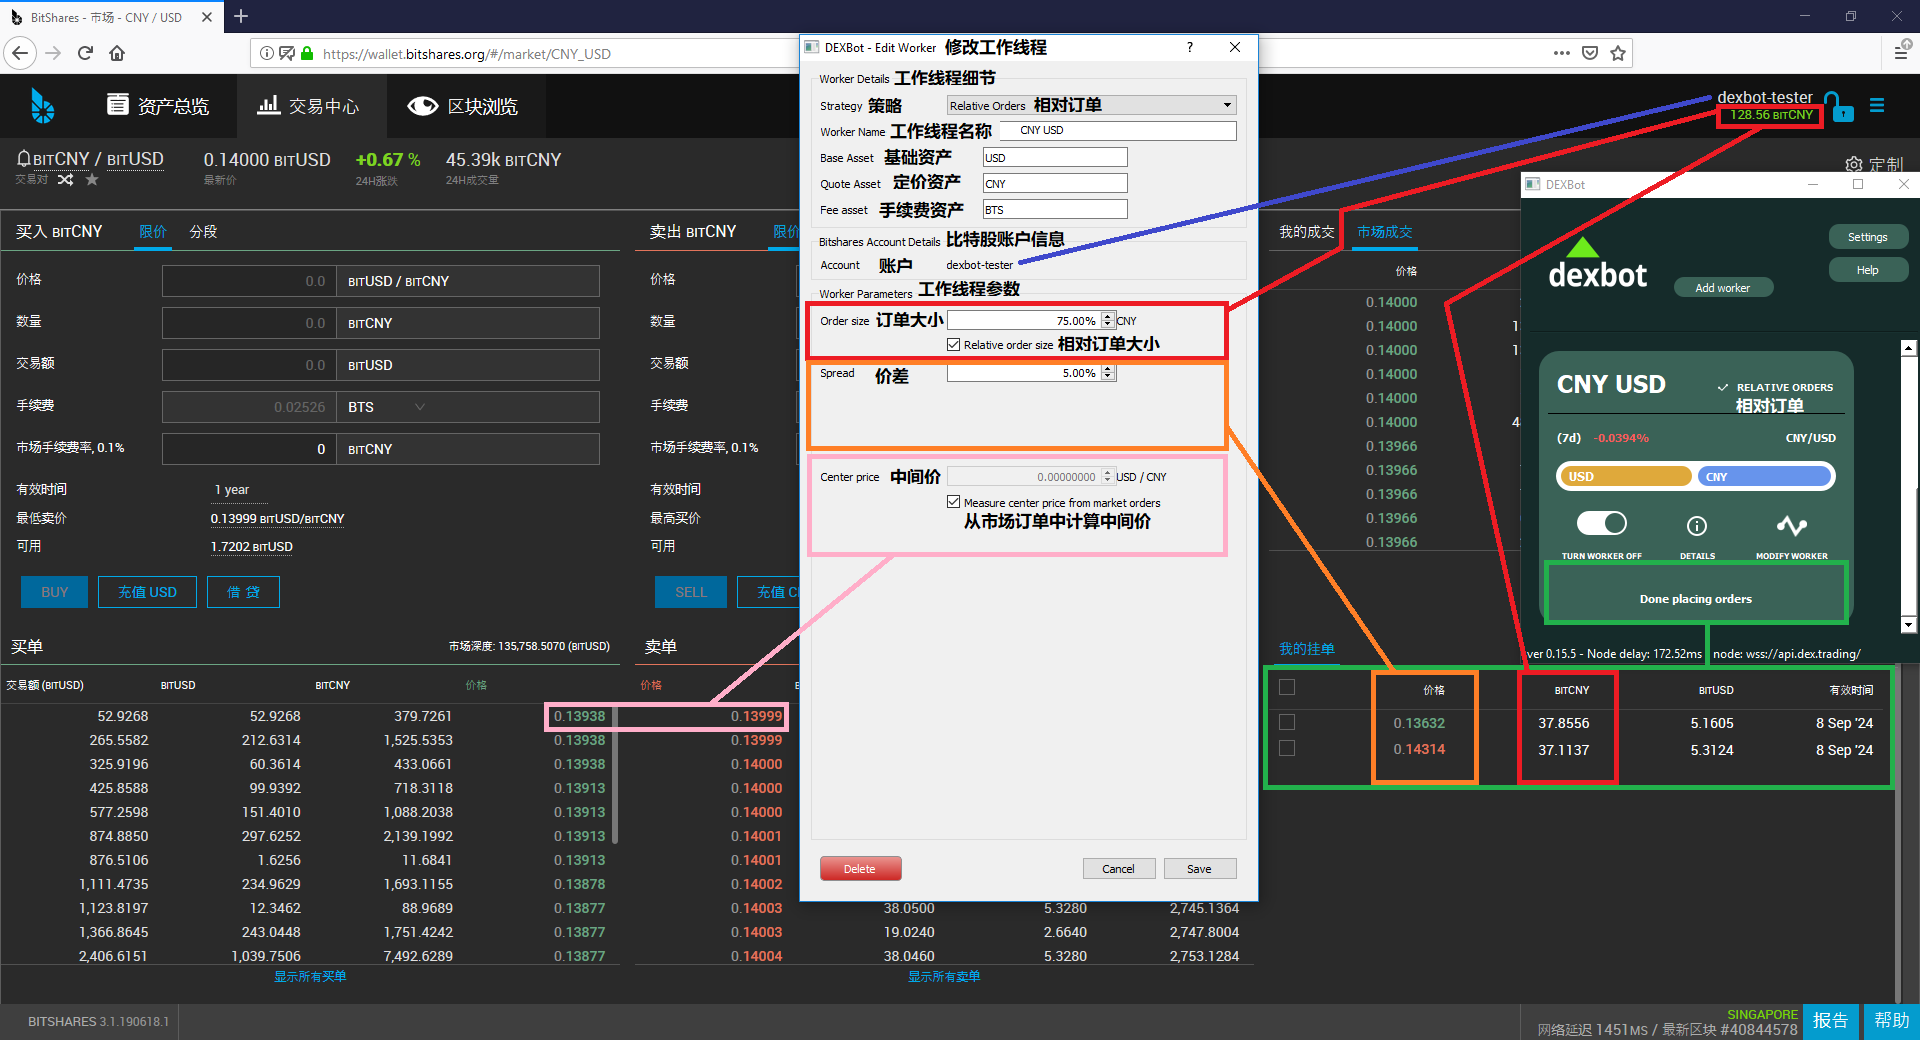Switch buy panel to 分段 tab
1920x1040 pixels.
point(203,231)
